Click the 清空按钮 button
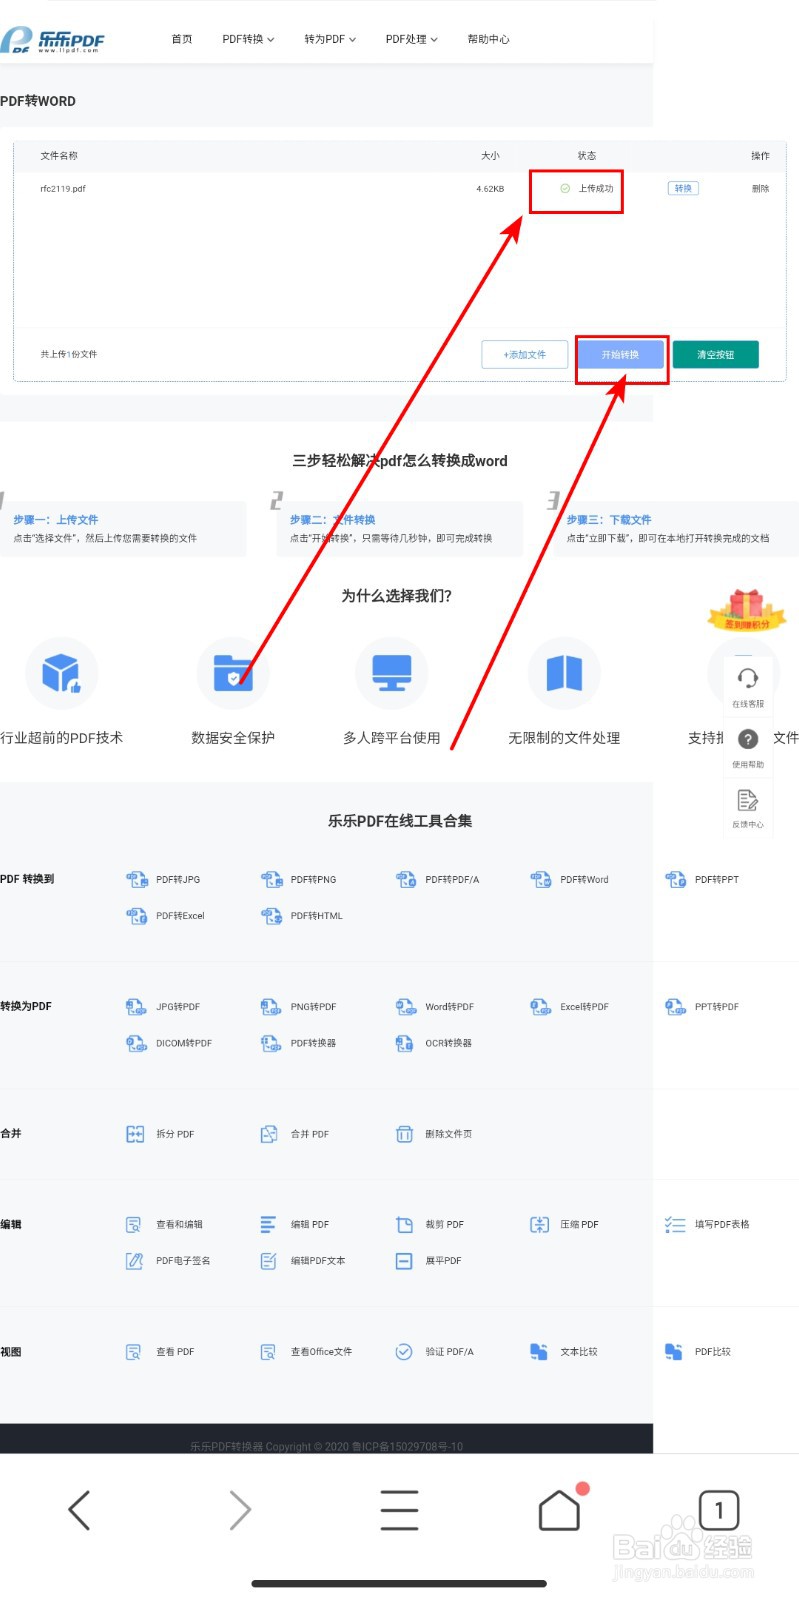 [715, 355]
